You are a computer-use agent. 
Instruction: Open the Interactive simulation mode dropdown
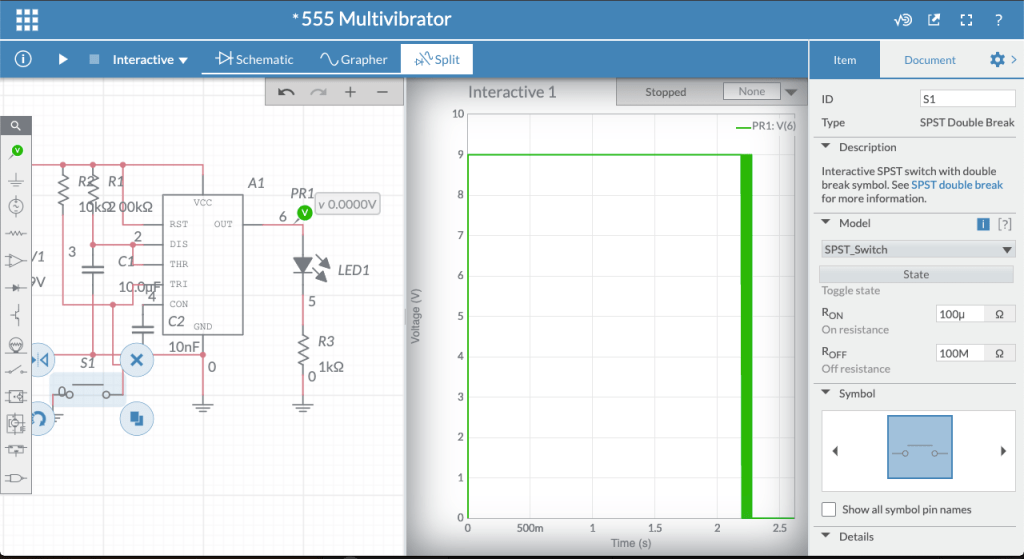(x=150, y=60)
